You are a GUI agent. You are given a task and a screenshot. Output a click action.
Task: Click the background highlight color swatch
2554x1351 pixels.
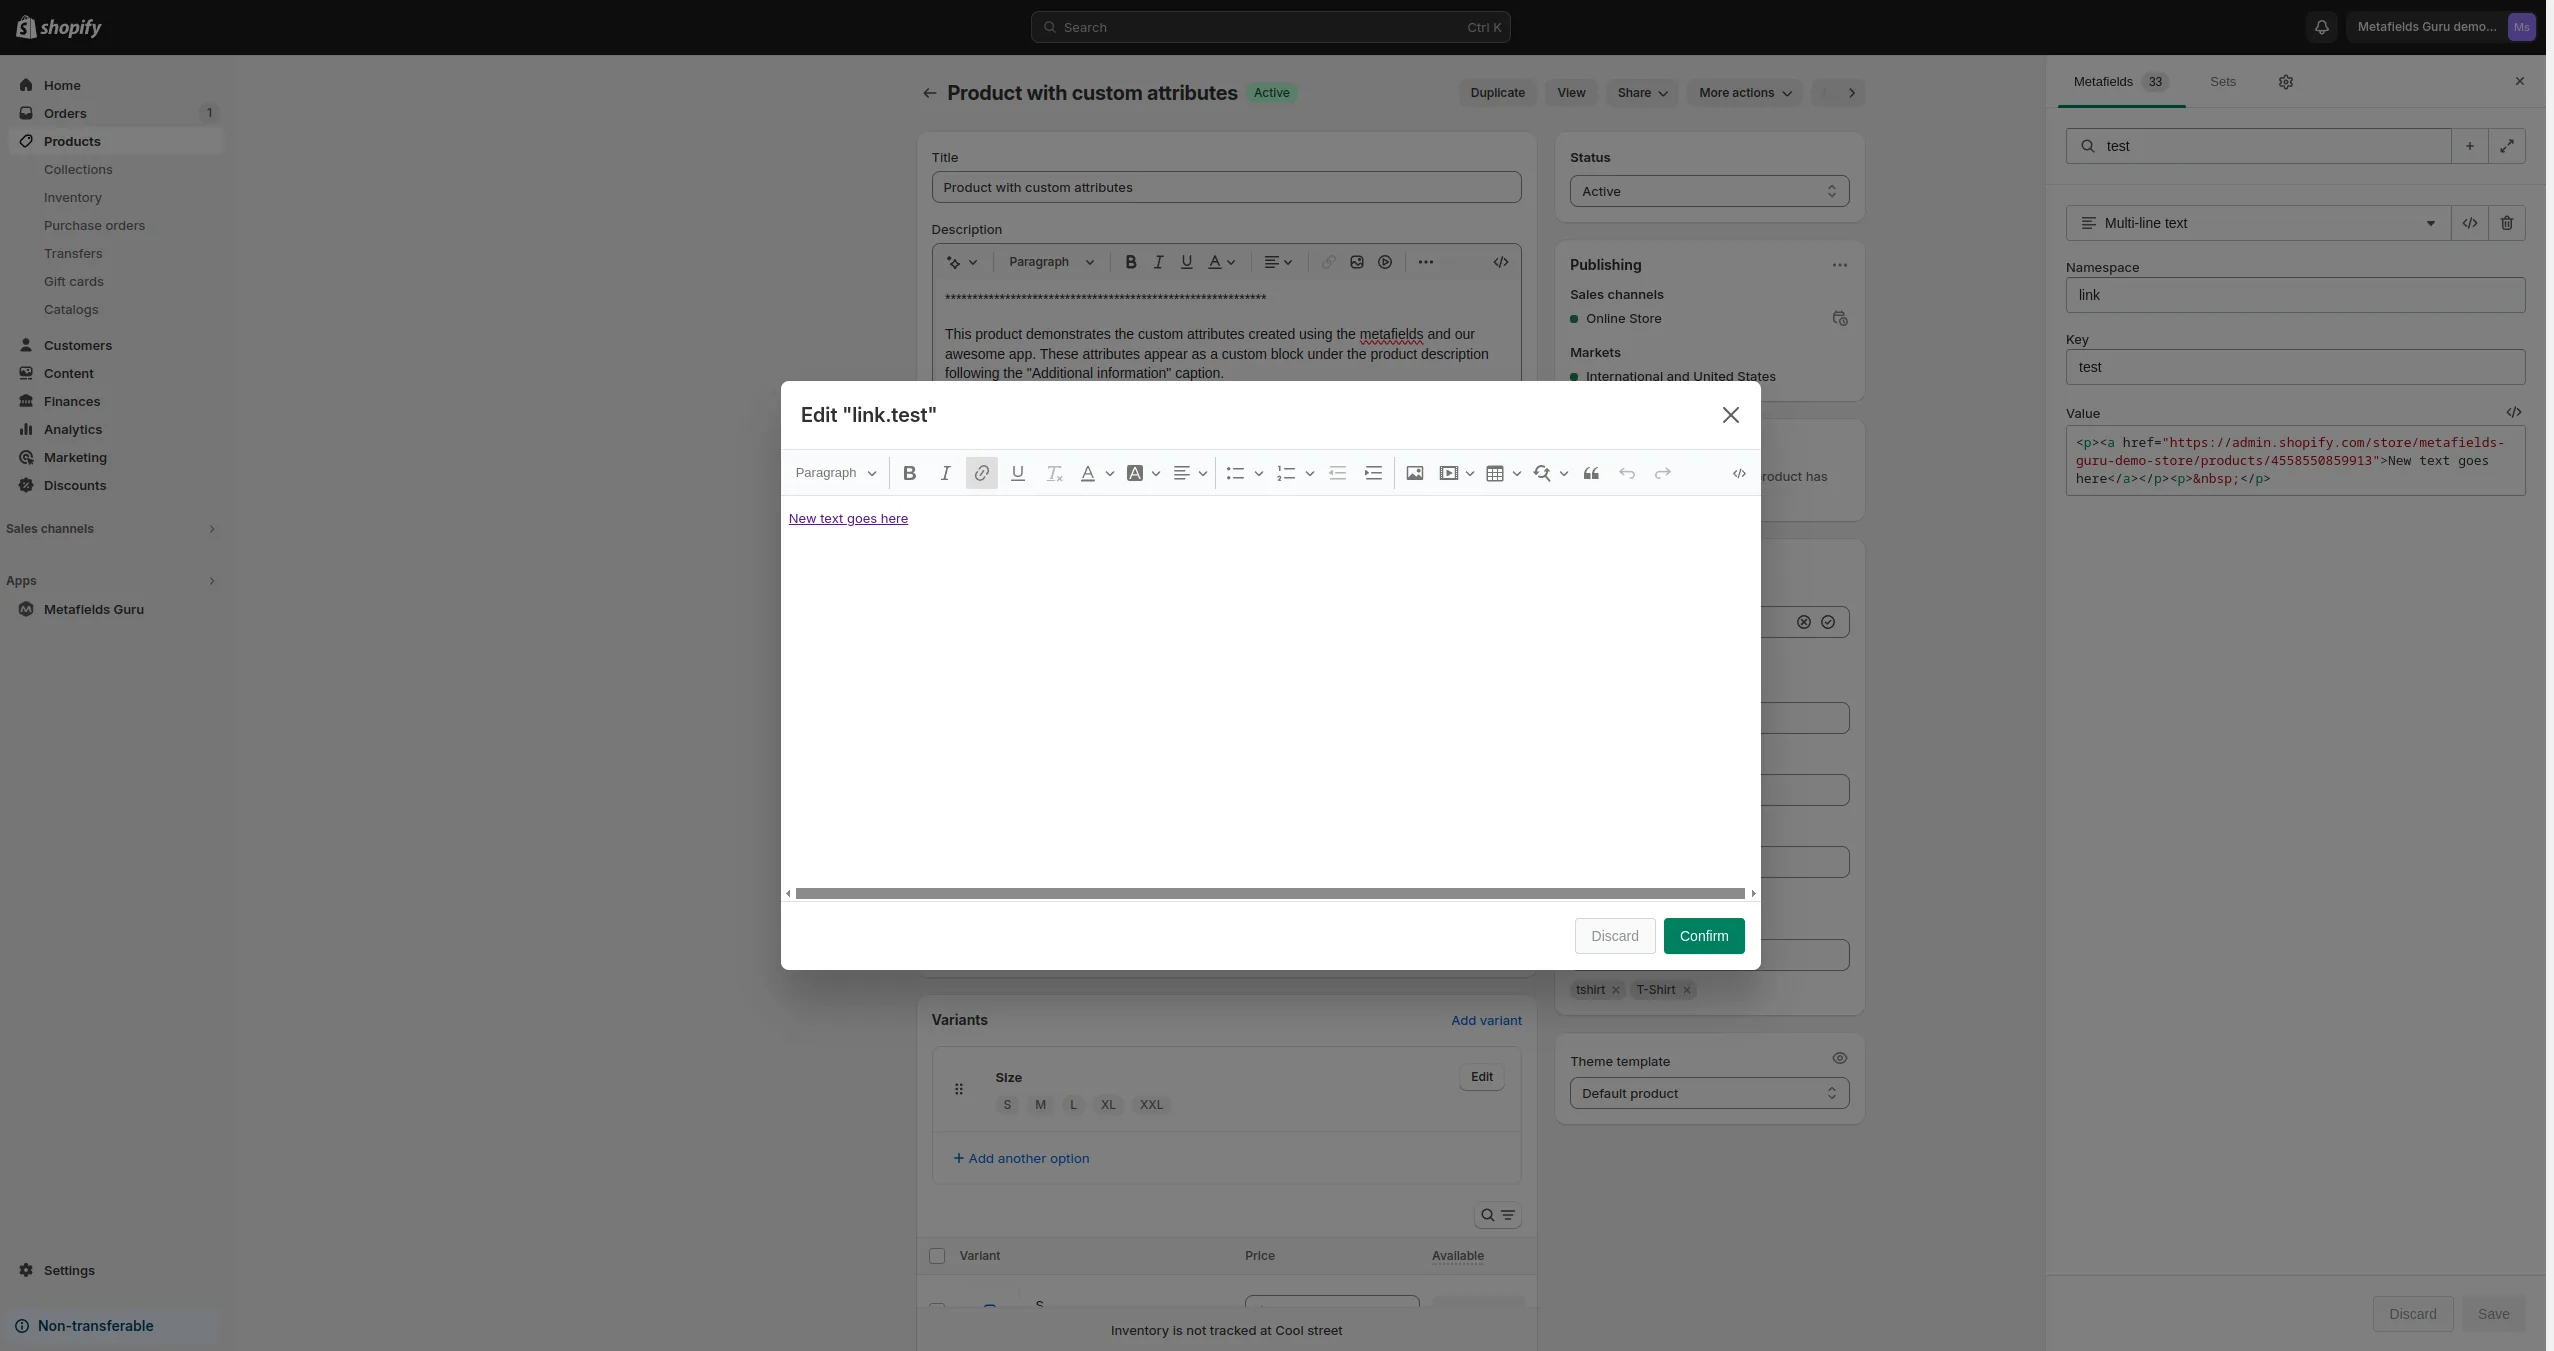pos(1134,473)
